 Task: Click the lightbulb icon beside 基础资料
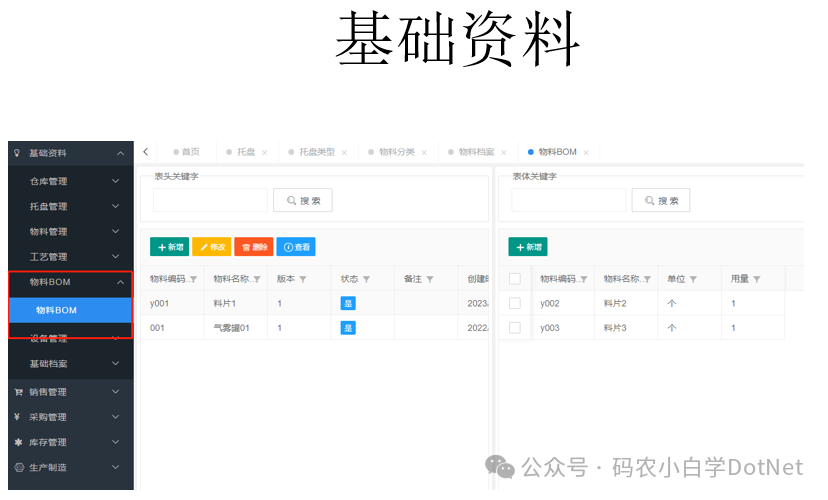[17, 154]
